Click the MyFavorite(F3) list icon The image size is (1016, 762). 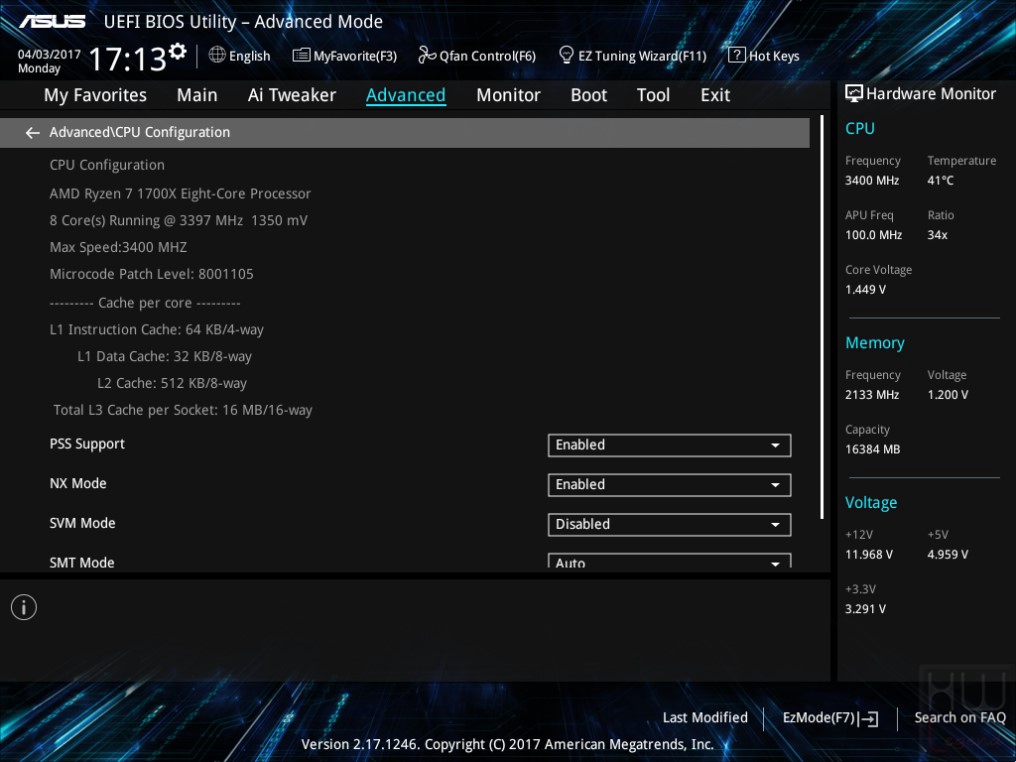pyautogui.click(x=301, y=55)
